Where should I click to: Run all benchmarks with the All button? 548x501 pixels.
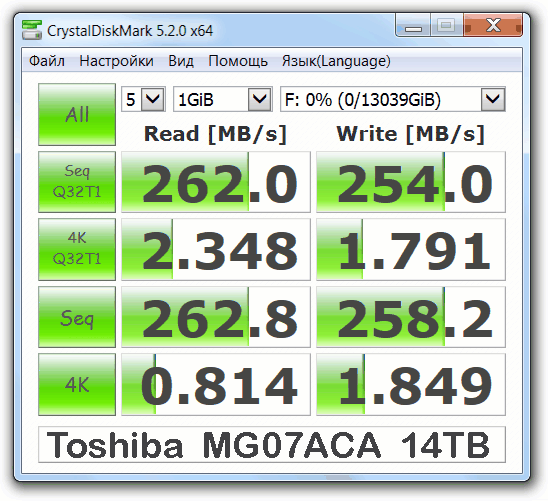(x=77, y=114)
